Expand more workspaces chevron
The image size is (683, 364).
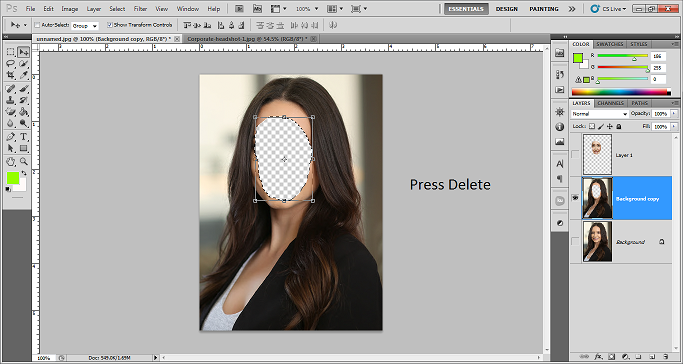click(x=572, y=9)
